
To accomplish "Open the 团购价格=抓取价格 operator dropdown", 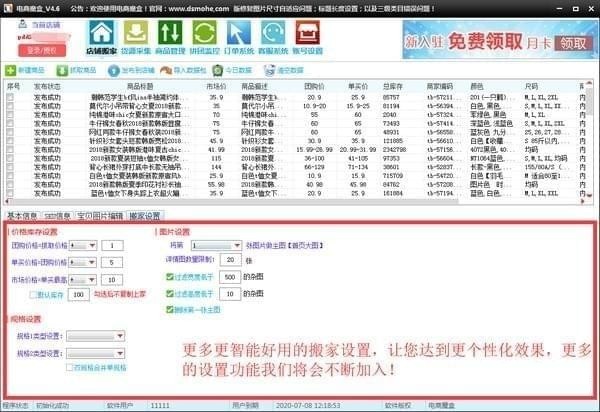I will point(83,245).
